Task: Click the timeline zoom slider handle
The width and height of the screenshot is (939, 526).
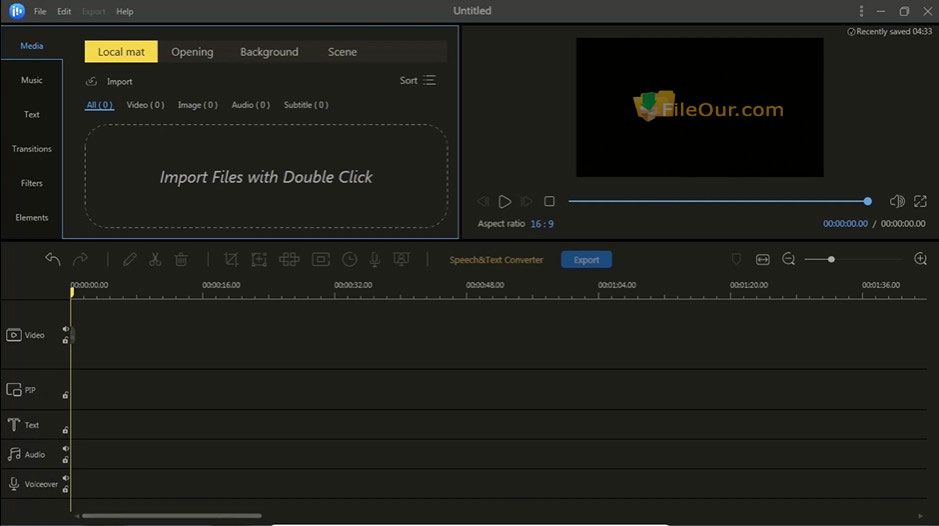Action: (831, 259)
